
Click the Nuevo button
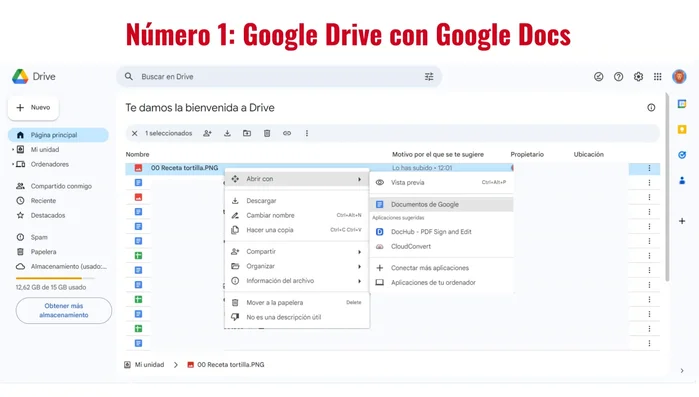point(33,107)
